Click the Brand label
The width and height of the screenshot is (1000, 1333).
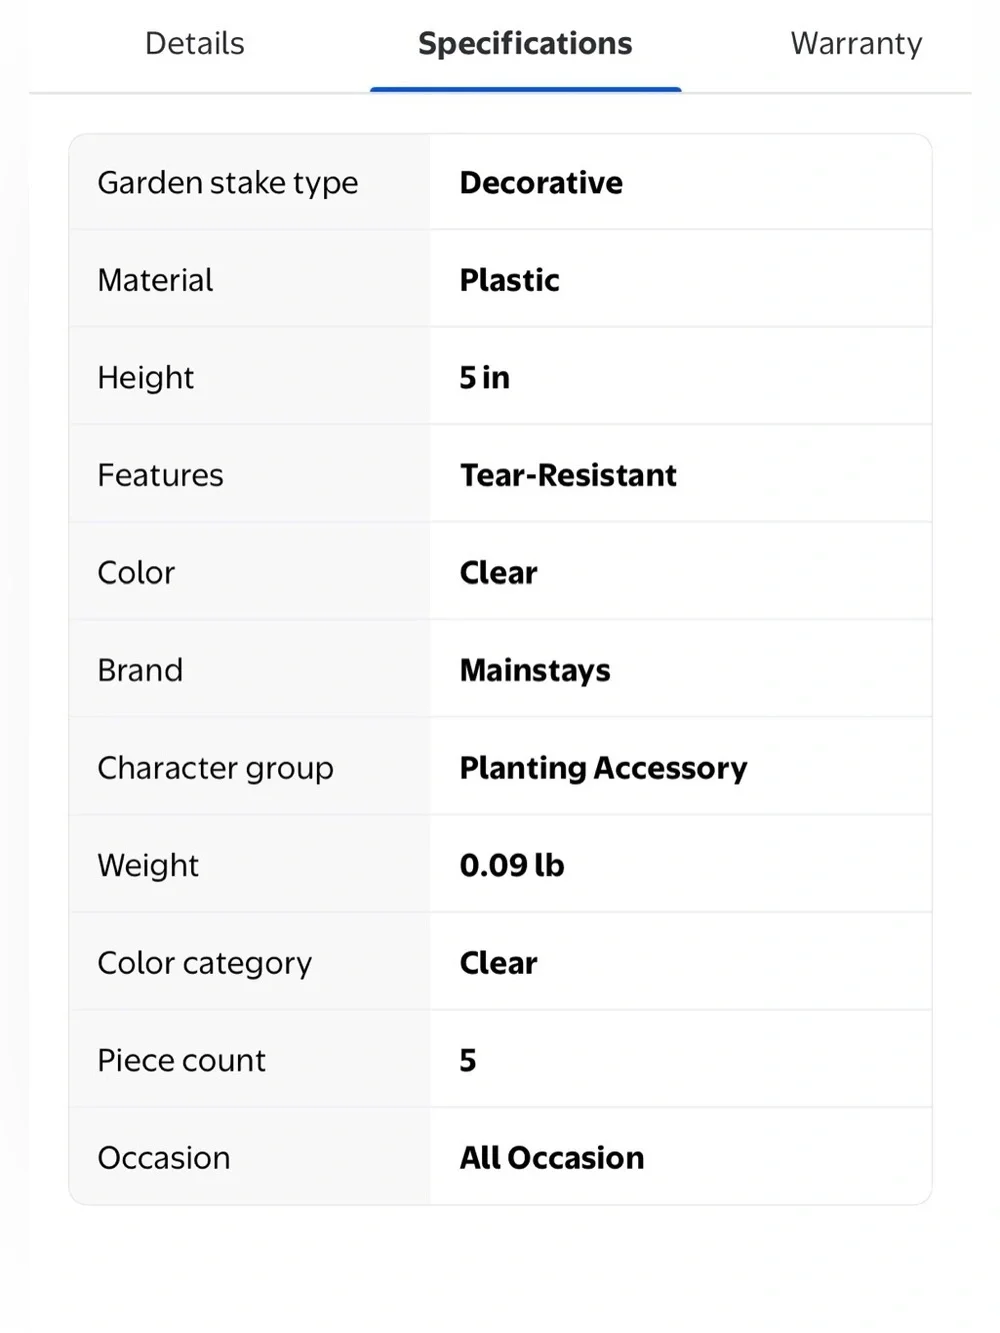140,670
